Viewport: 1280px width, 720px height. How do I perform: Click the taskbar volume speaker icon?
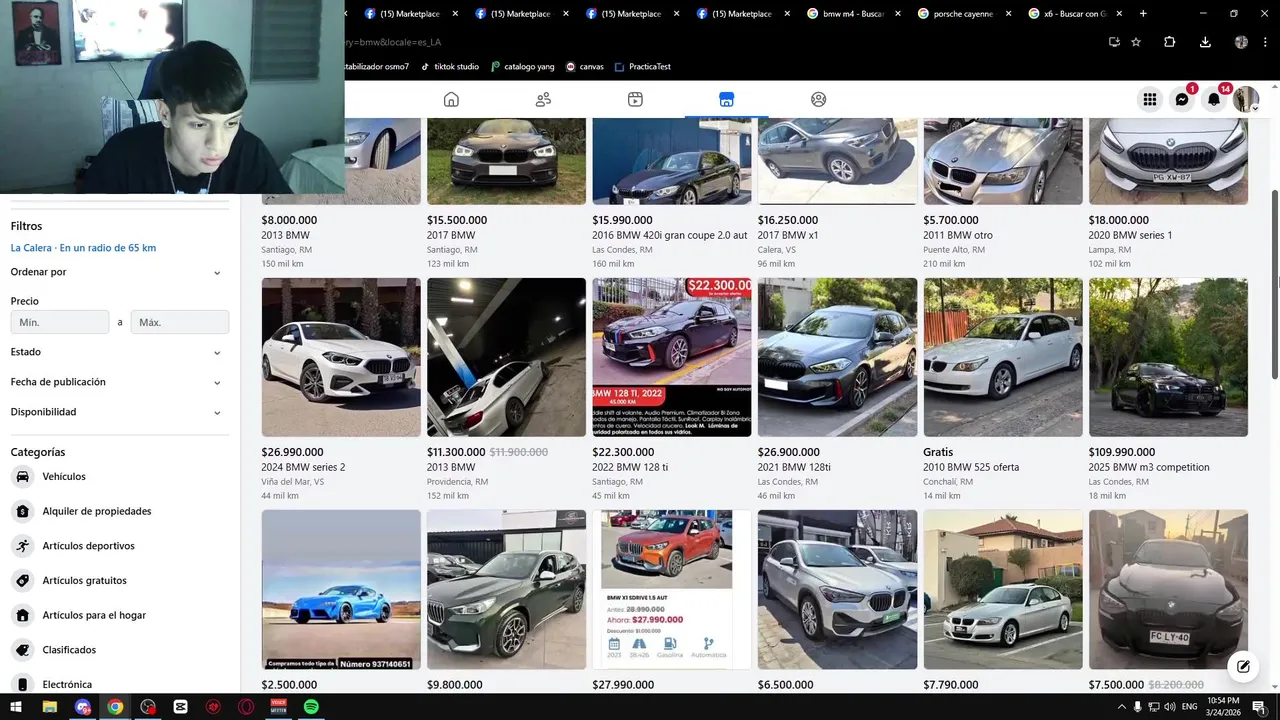pyautogui.click(x=1169, y=707)
